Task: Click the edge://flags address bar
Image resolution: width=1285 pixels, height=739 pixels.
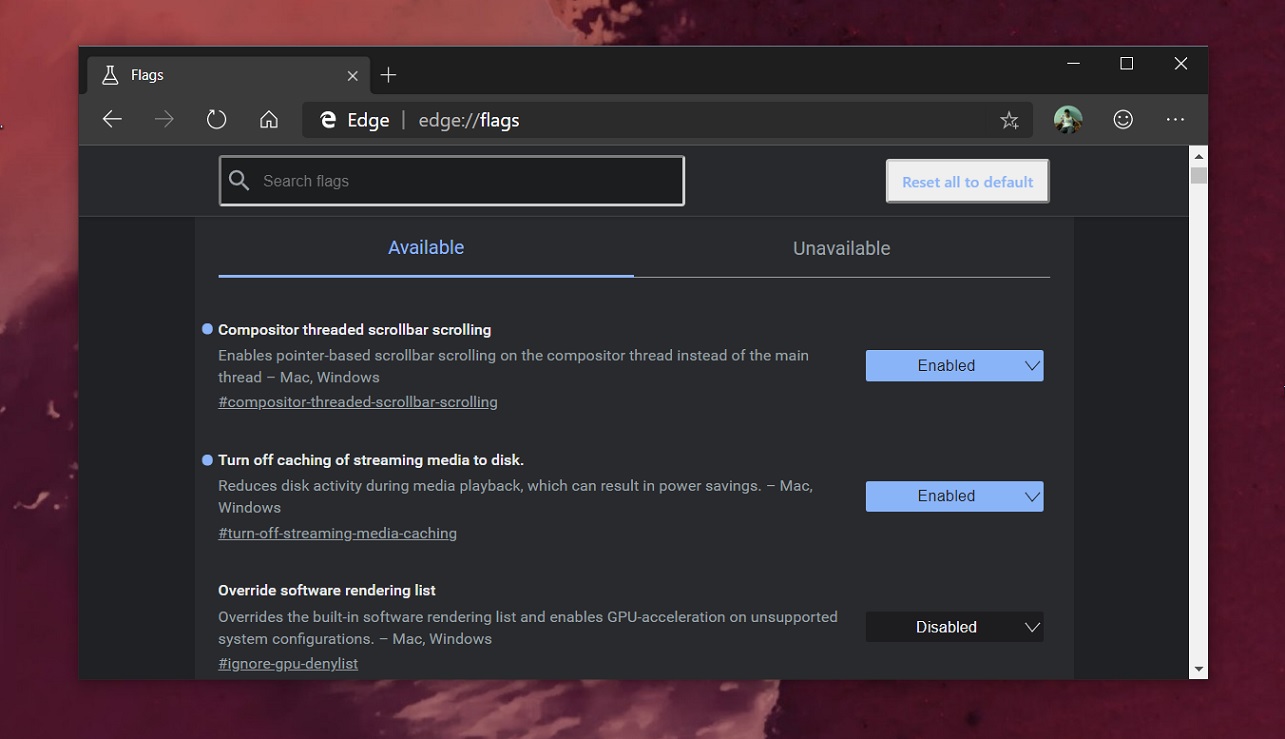Action: (668, 120)
